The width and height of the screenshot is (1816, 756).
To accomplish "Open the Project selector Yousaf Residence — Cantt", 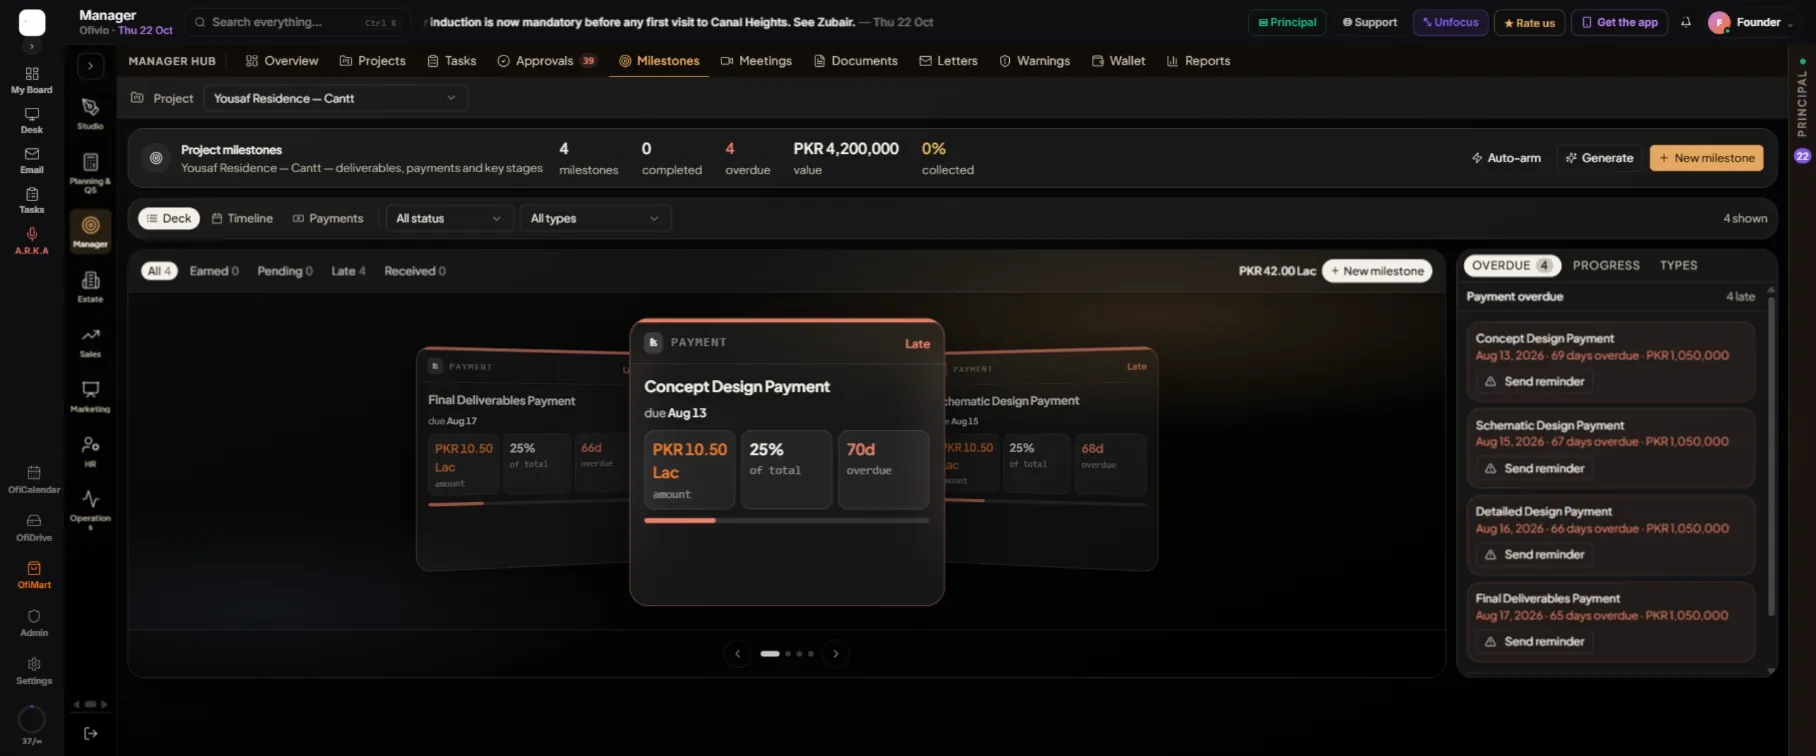I will tap(335, 98).
